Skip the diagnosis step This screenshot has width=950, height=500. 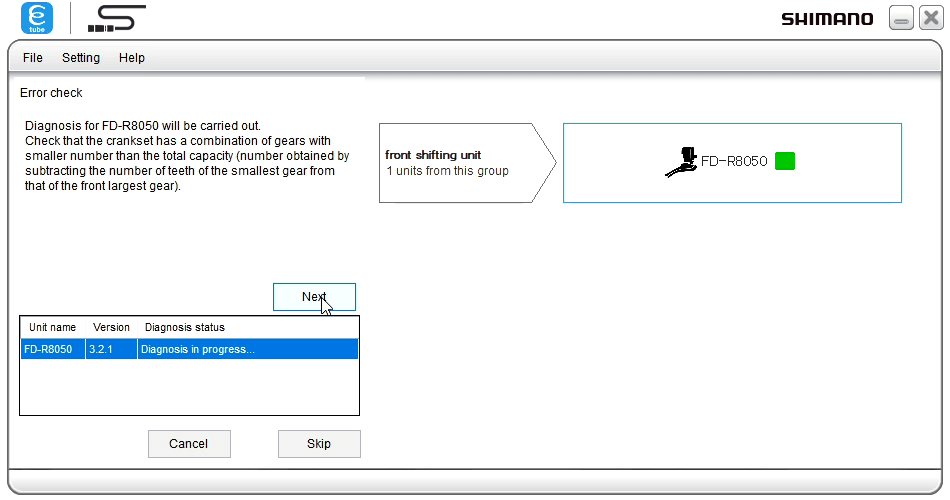tap(319, 444)
